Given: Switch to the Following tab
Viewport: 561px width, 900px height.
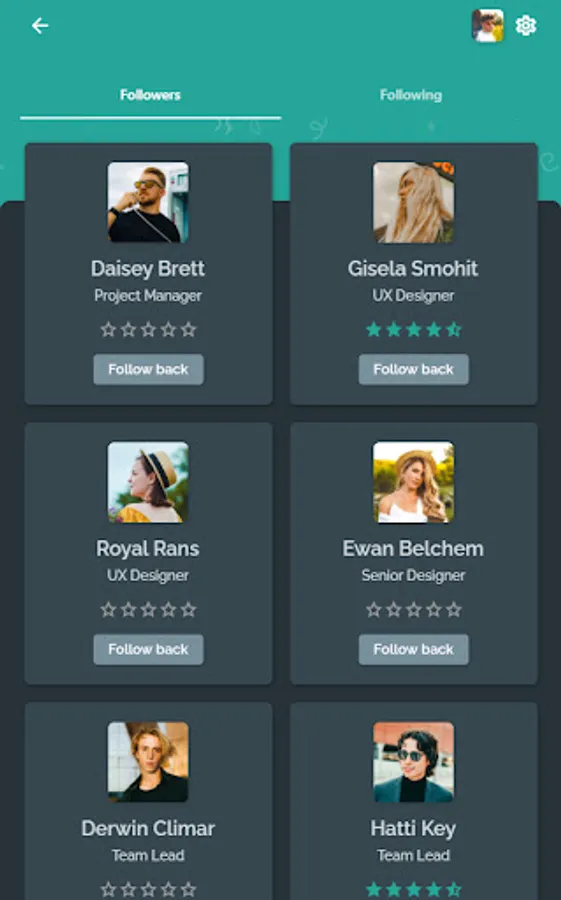Looking at the screenshot, I should [x=411, y=95].
